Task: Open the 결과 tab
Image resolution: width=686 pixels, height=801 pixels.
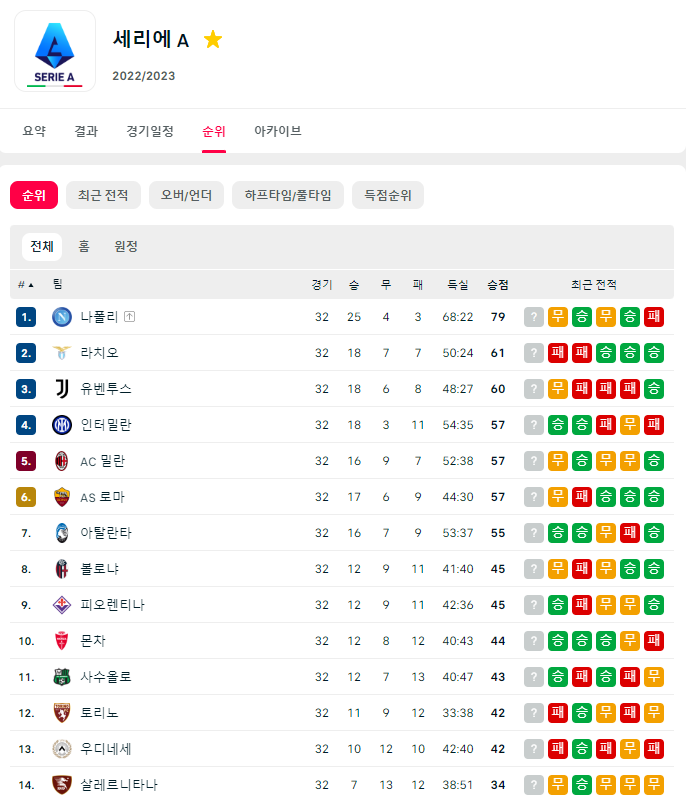Action: pyautogui.click(x=86, y=131)
